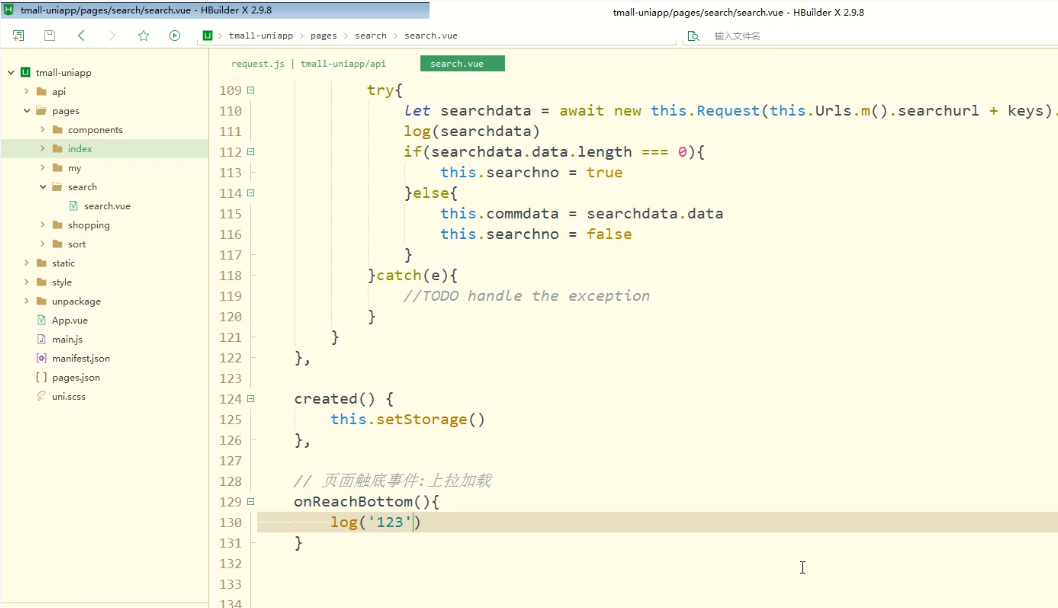1058x608 pixels.
Task: Click the unpackage folder icon
Action: (42, 301)
